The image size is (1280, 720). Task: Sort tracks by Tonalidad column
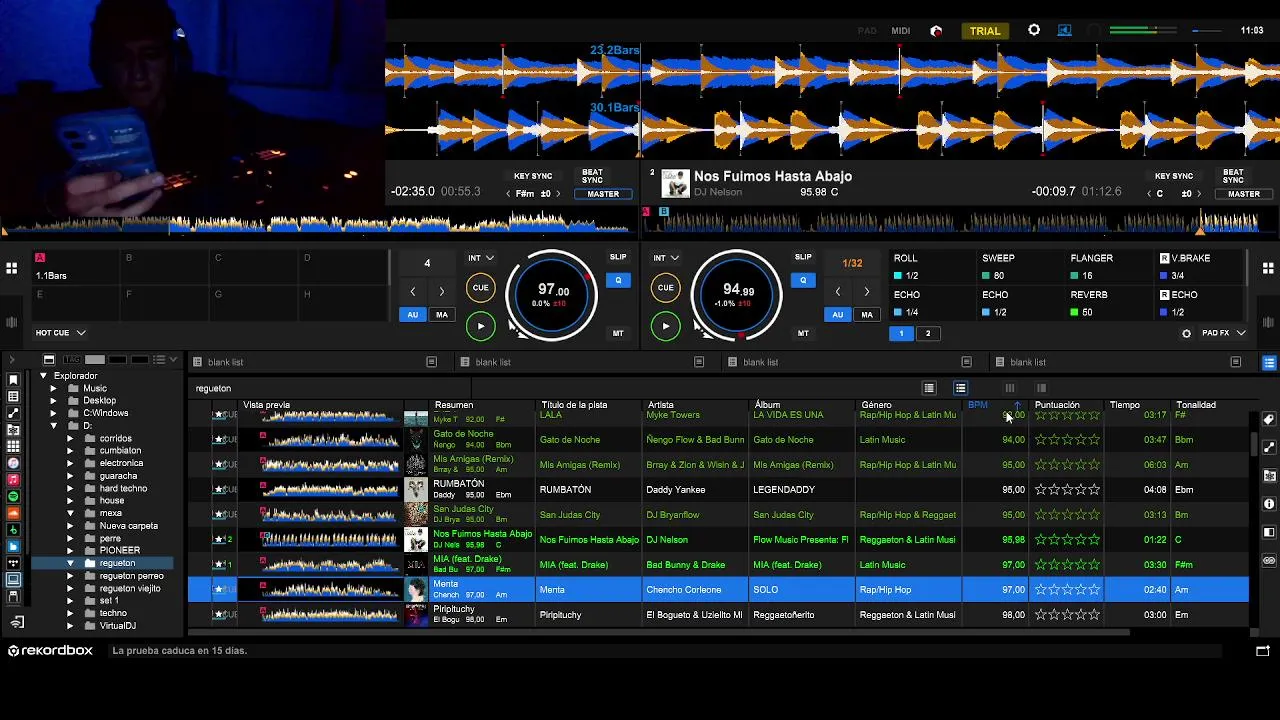[1196, 405]
